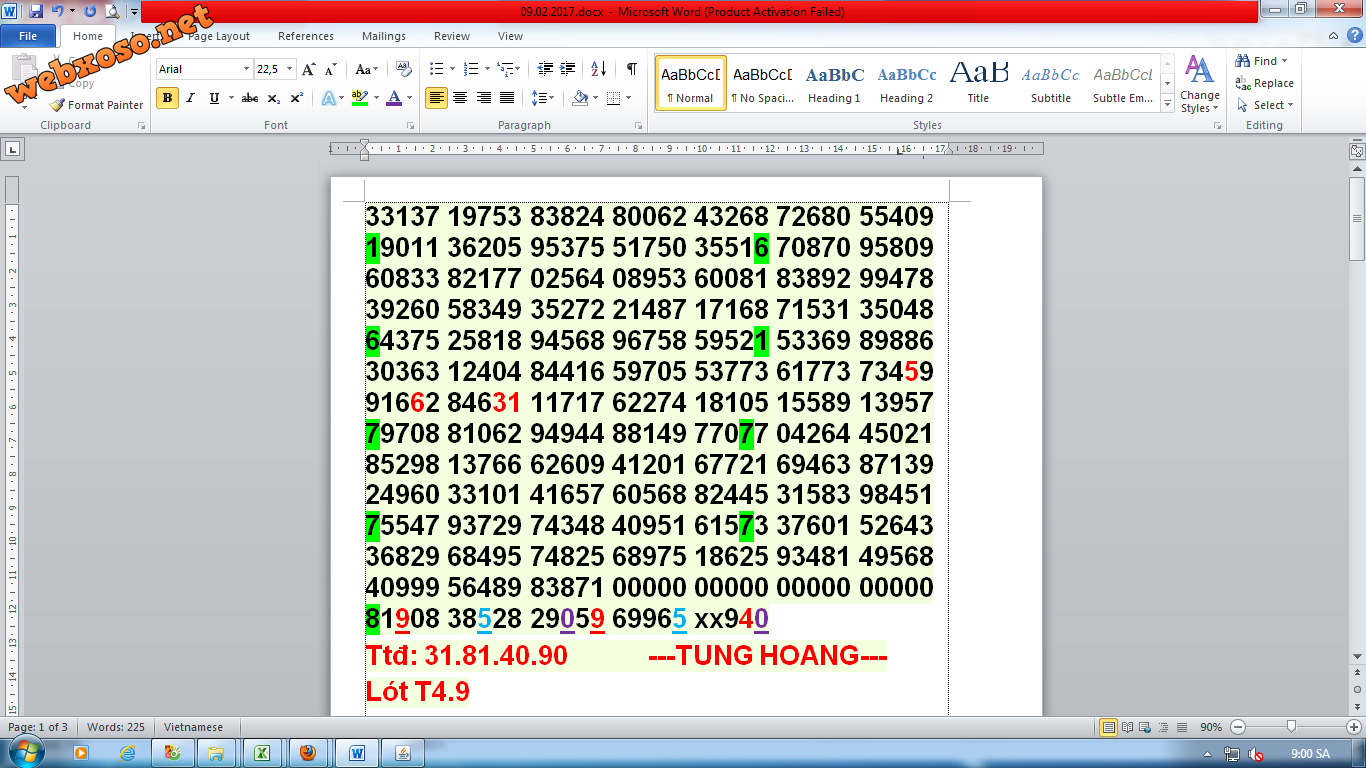Apply the Normal style
The height and width of the screenshot is (768, 1366).
[x=691, y=83]
